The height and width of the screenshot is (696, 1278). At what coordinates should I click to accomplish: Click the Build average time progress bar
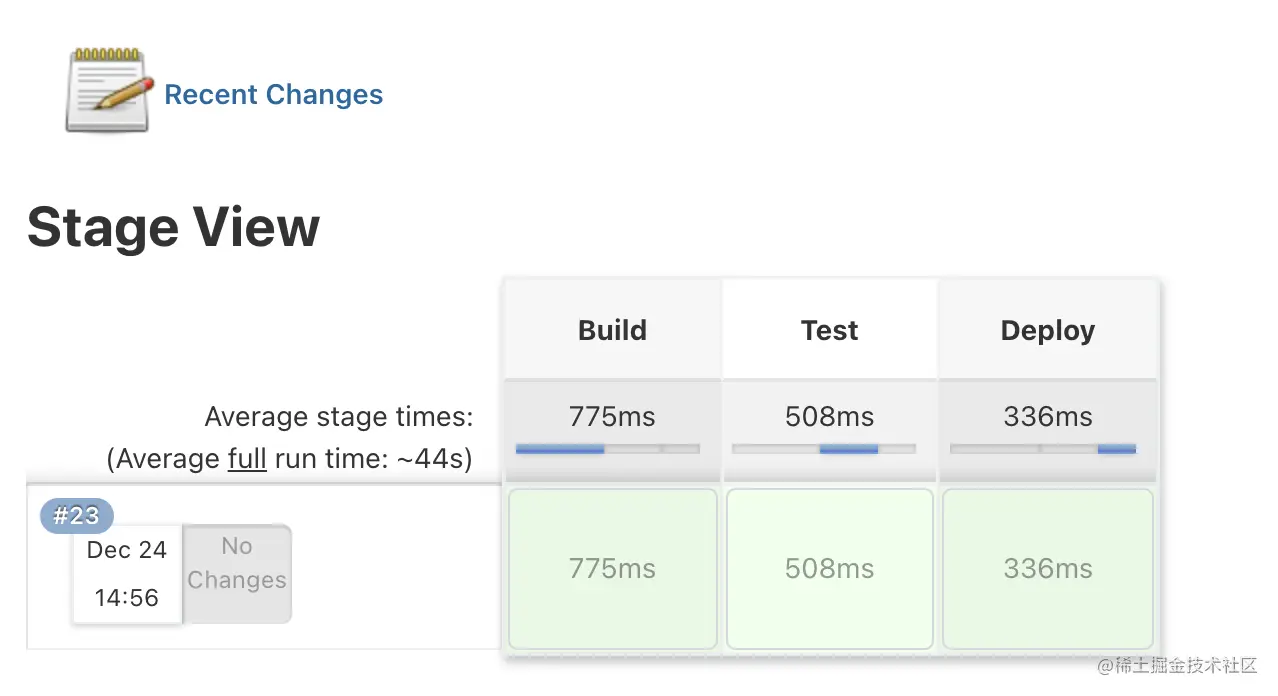(607, 449)
